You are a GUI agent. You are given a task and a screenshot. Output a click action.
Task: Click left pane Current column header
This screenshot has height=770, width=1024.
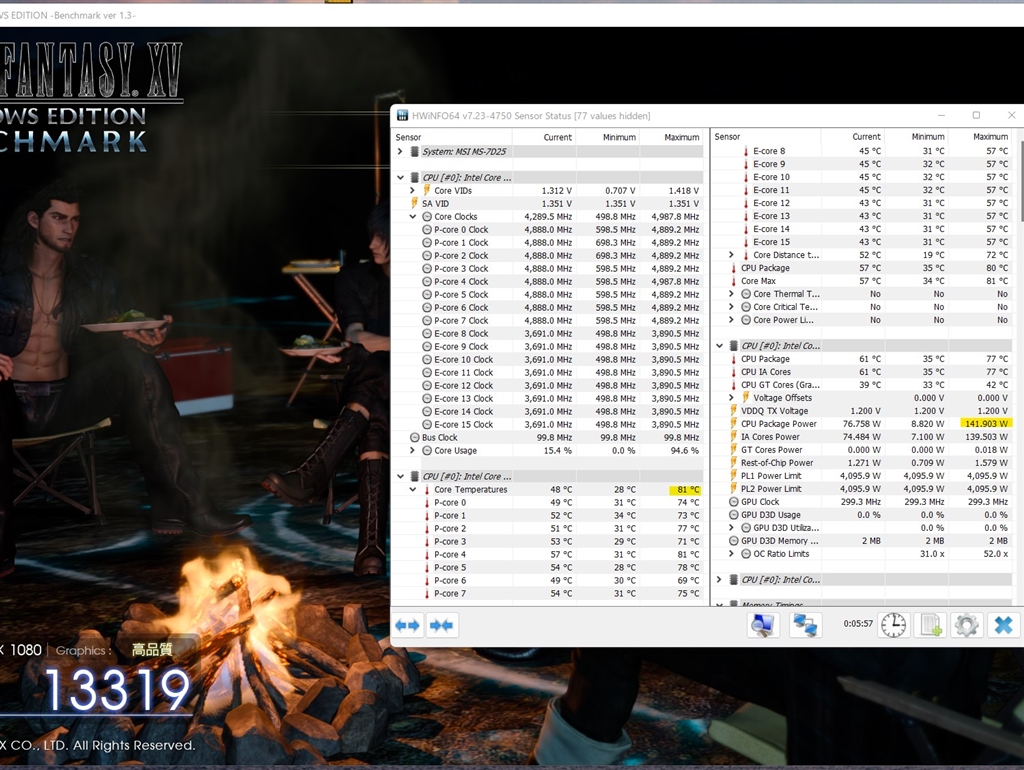pyautogui.click(x=544, y=137)
